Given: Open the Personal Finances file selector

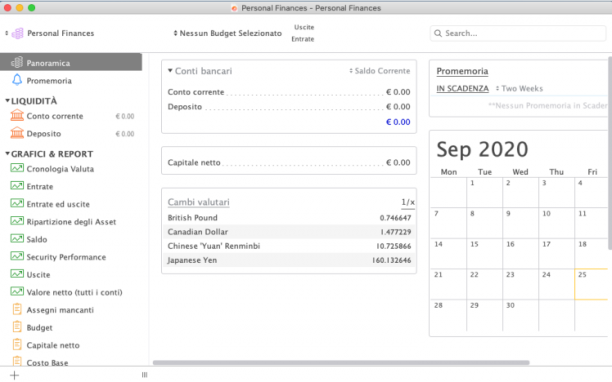Looking at the screenshot, I should coord(7,33).
